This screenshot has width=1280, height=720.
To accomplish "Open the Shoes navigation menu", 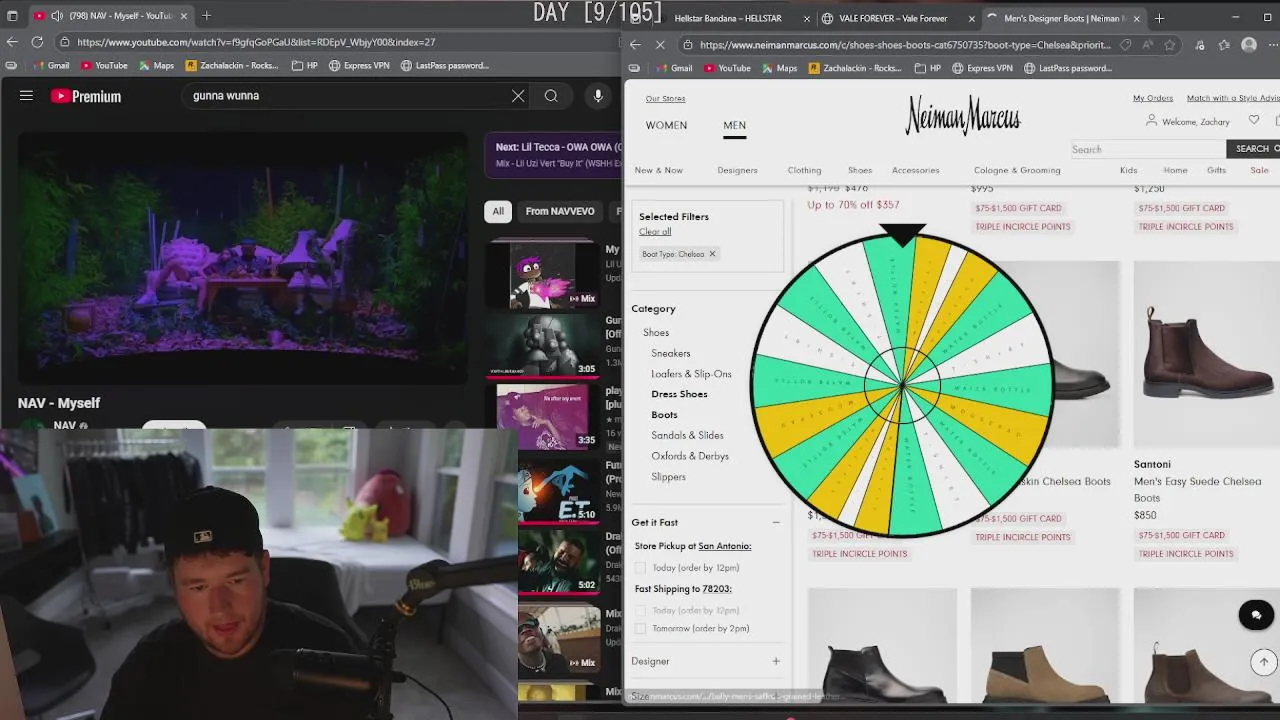I will [x=860, y=170].
